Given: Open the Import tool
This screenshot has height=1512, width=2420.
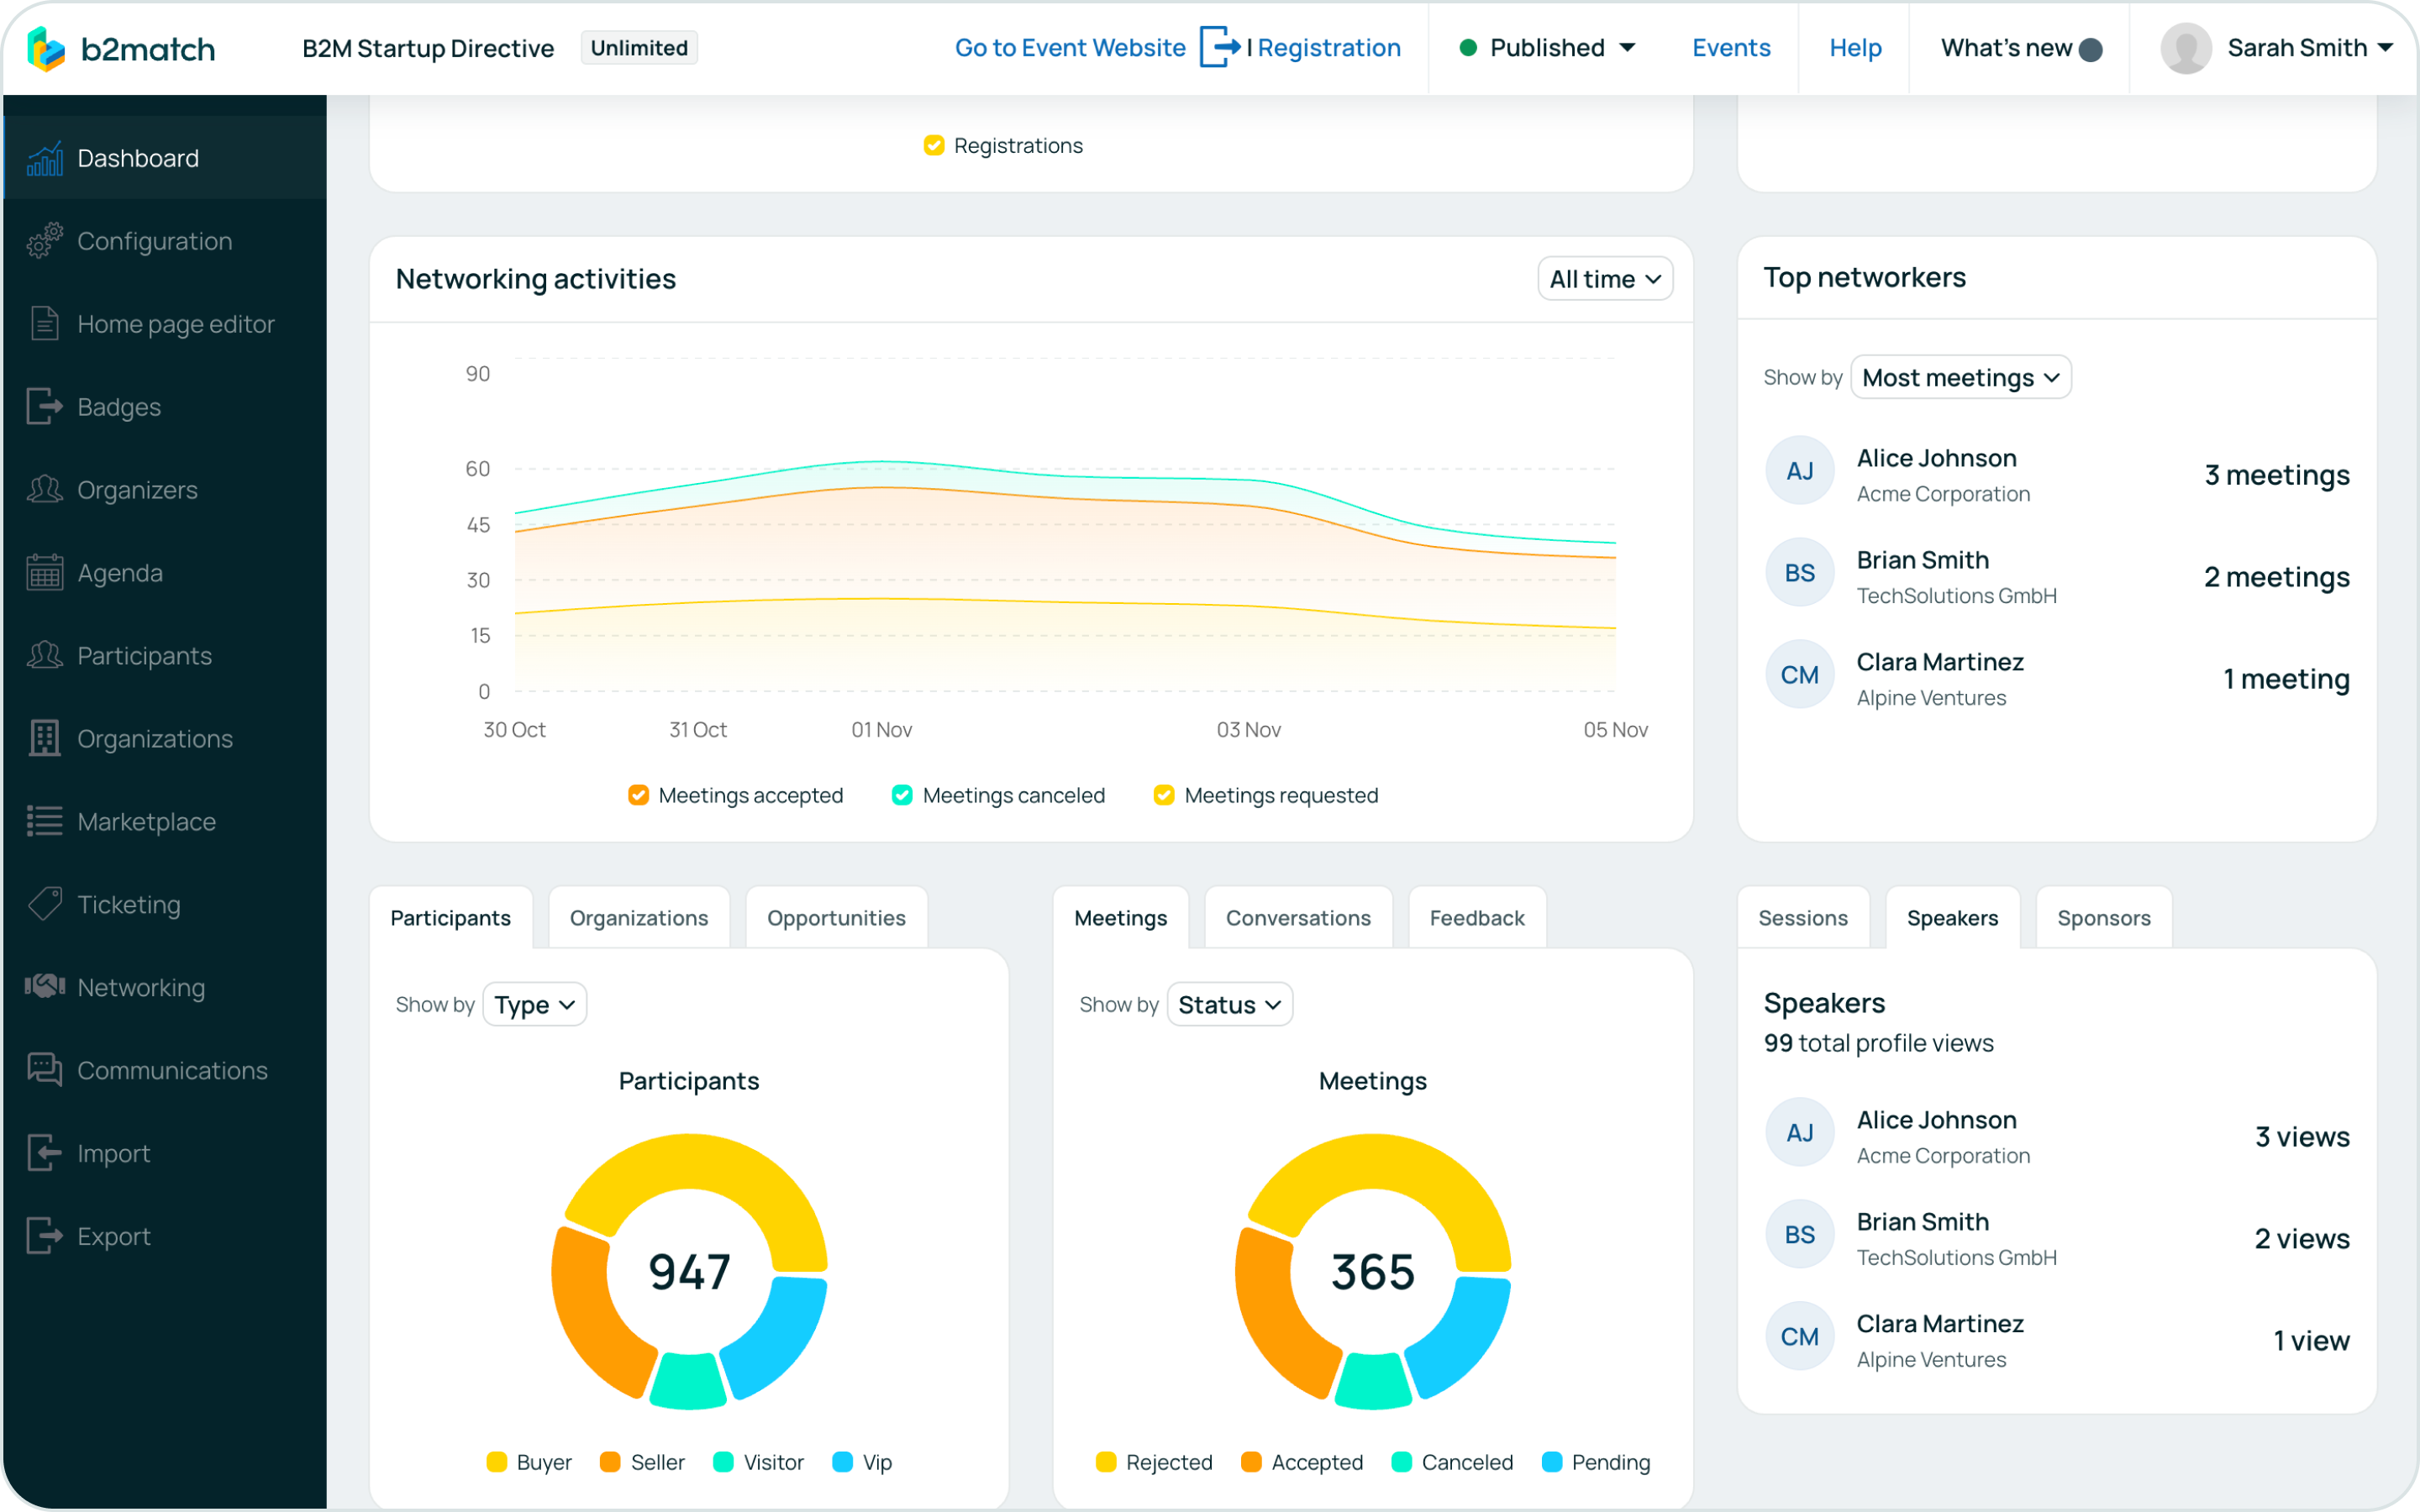Looking at the screenshot, I should point(114,1152).
